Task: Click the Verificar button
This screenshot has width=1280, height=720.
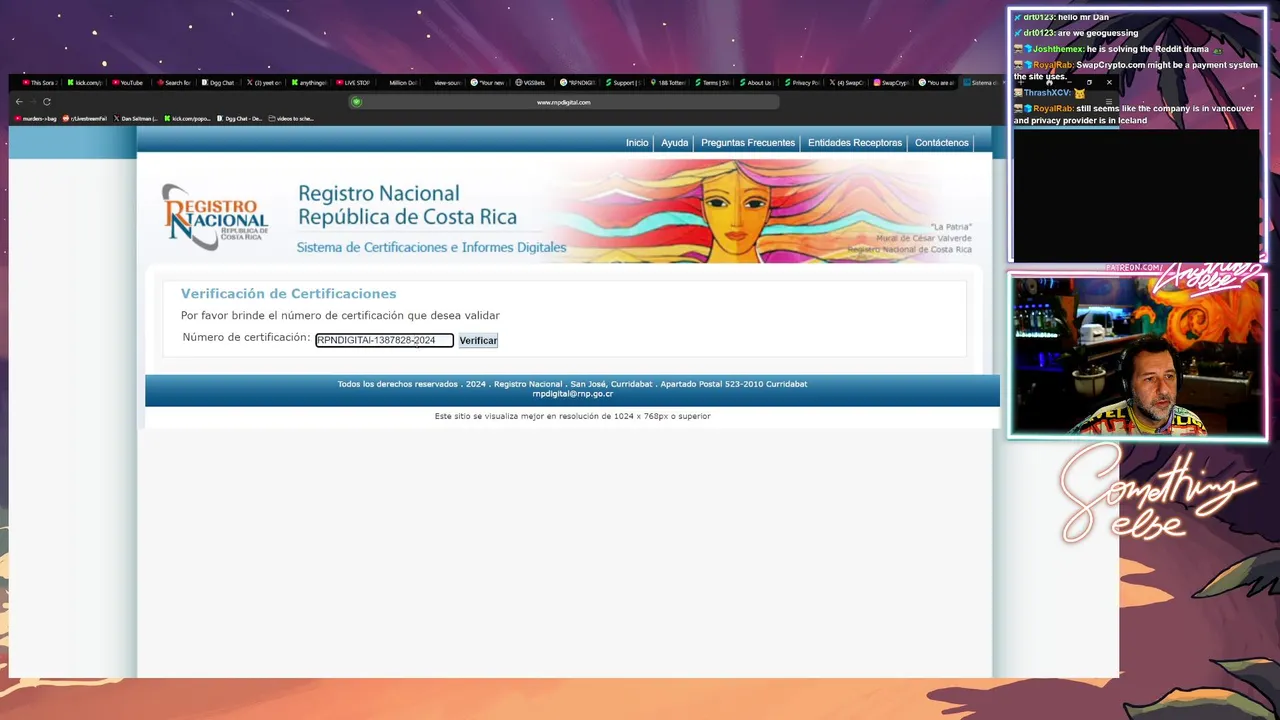Action: tap(478, 340)
